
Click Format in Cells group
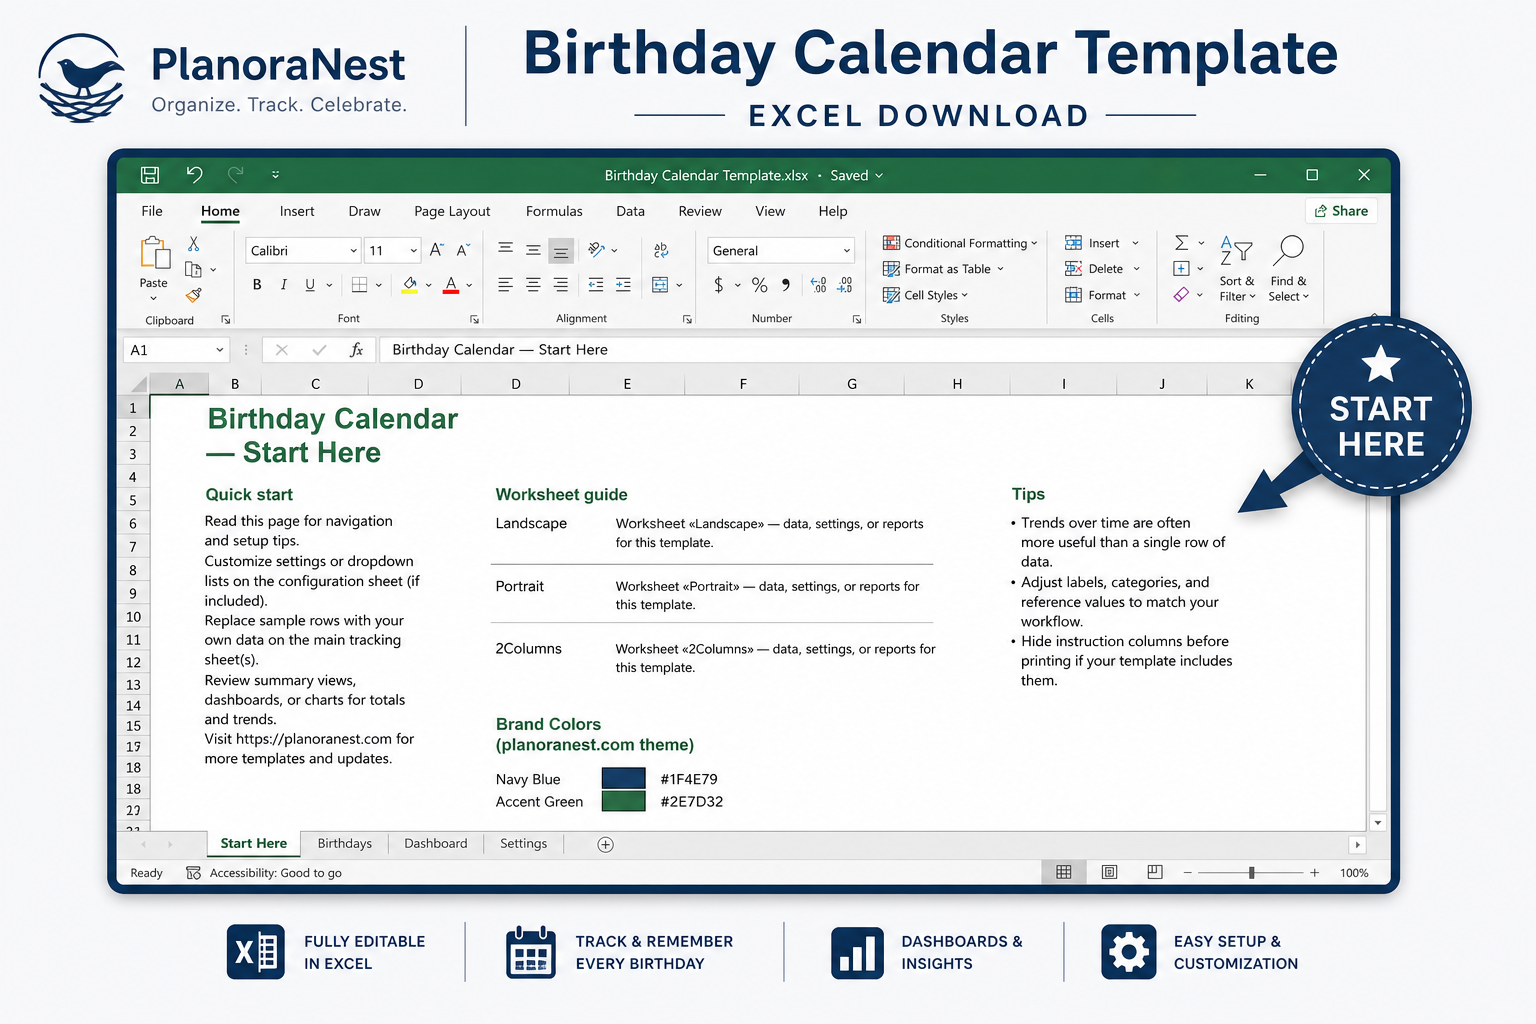[x=1103, y=295]
